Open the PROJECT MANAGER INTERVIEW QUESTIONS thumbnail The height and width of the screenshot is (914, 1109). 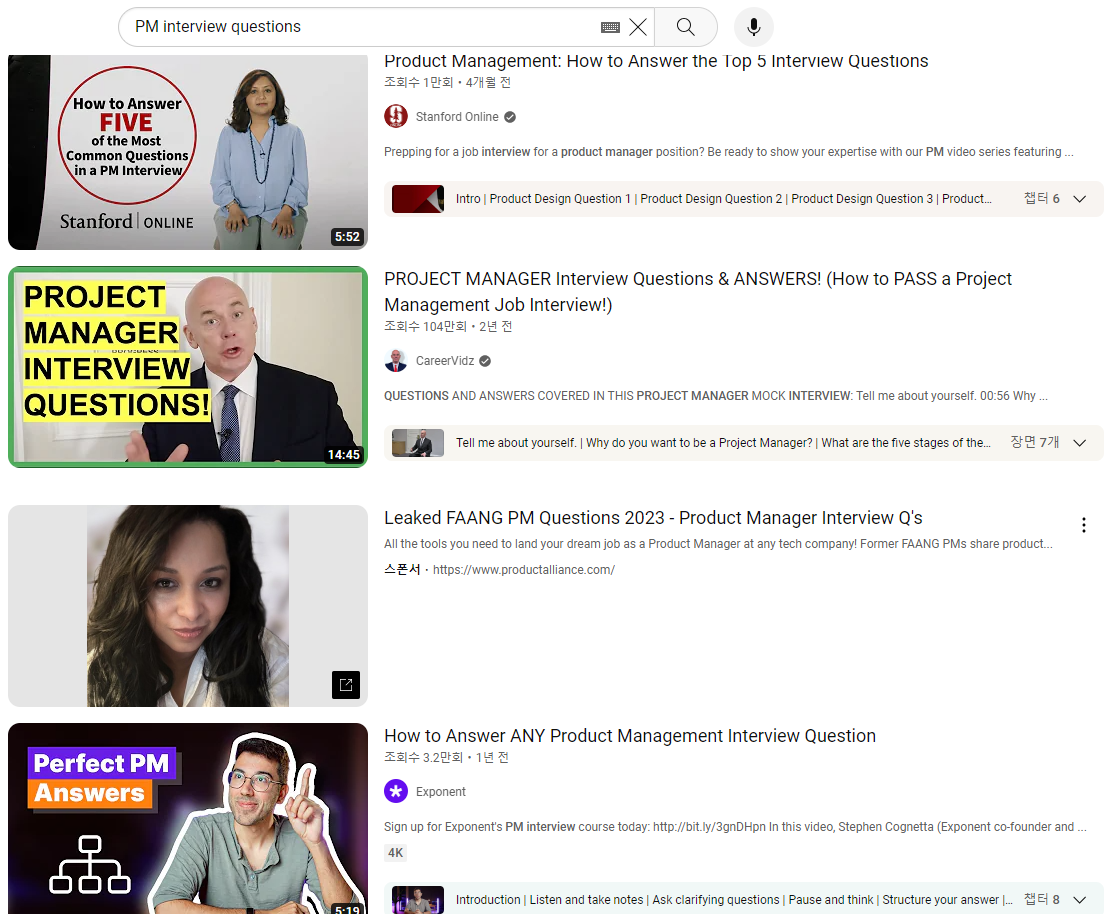click(188, 366)
